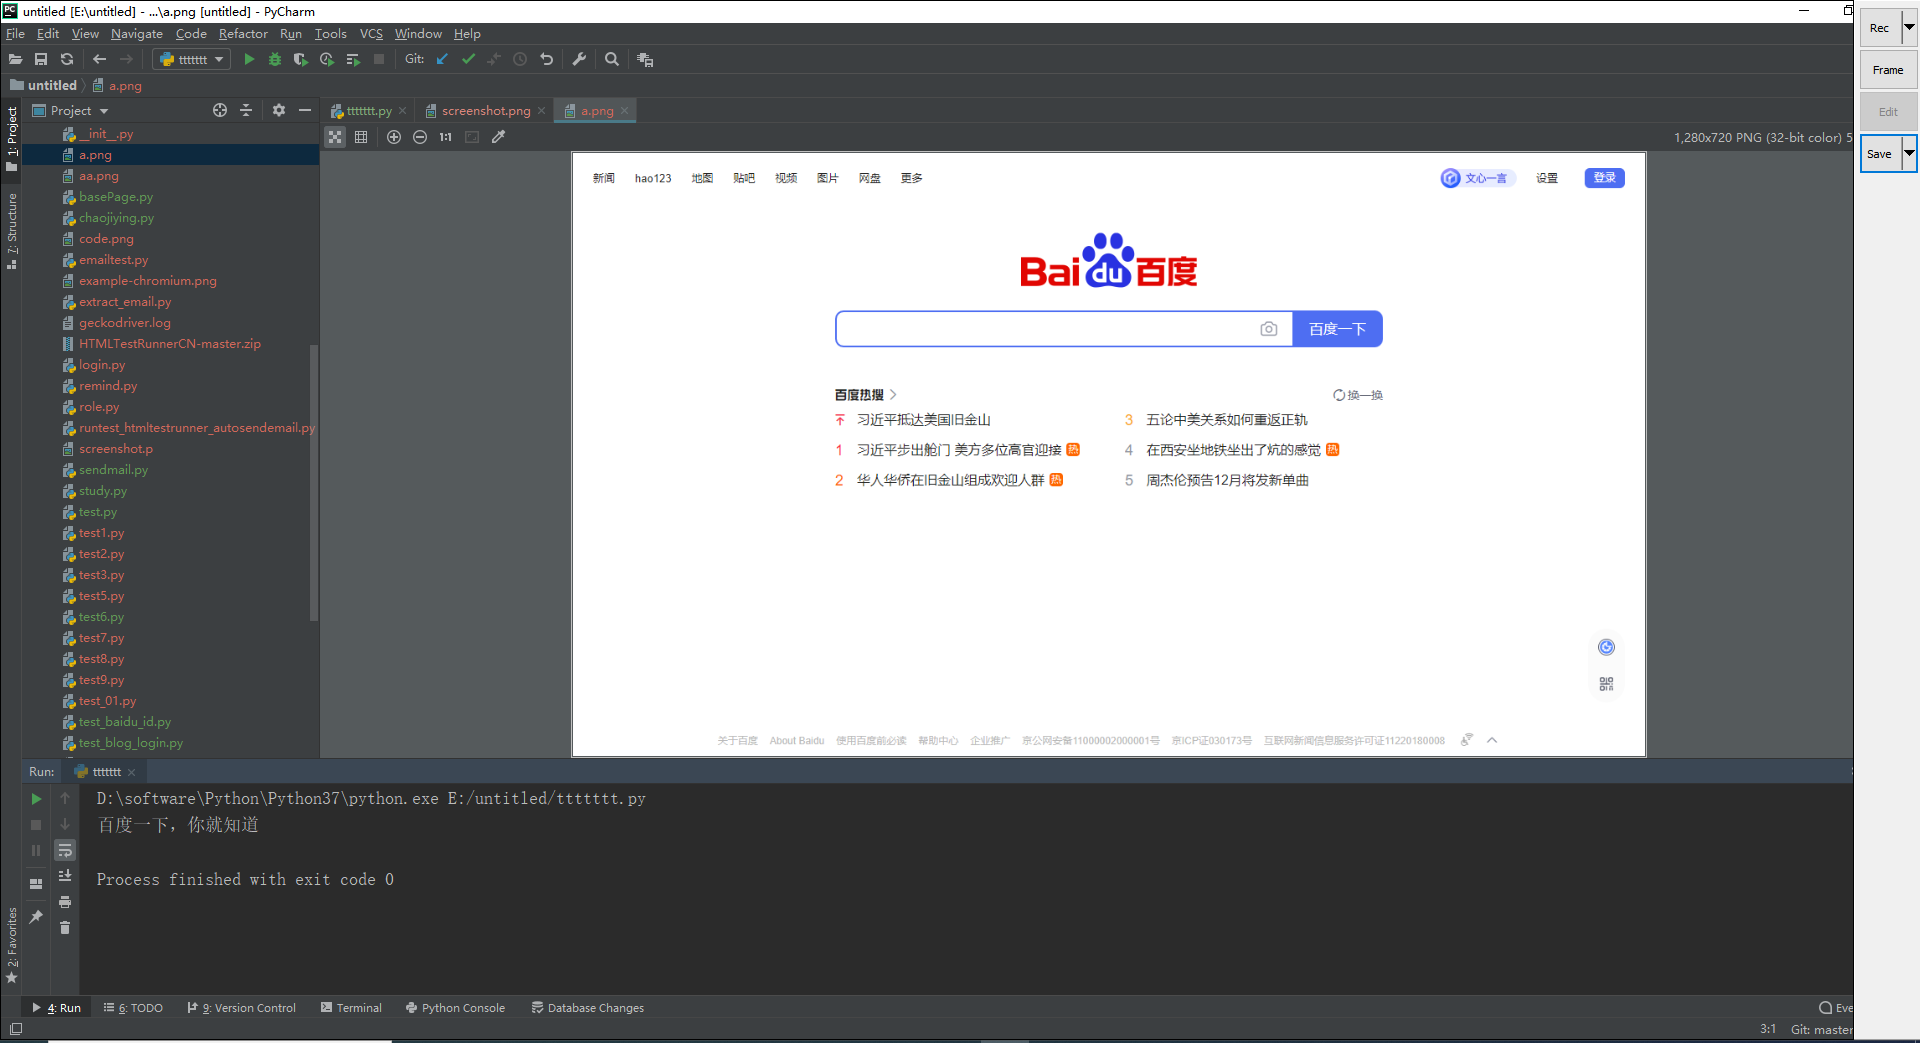This screenshot has height=1043, width=1920.
Task: Select sendmail.py in project tree
Action: (x=113, y=470)
